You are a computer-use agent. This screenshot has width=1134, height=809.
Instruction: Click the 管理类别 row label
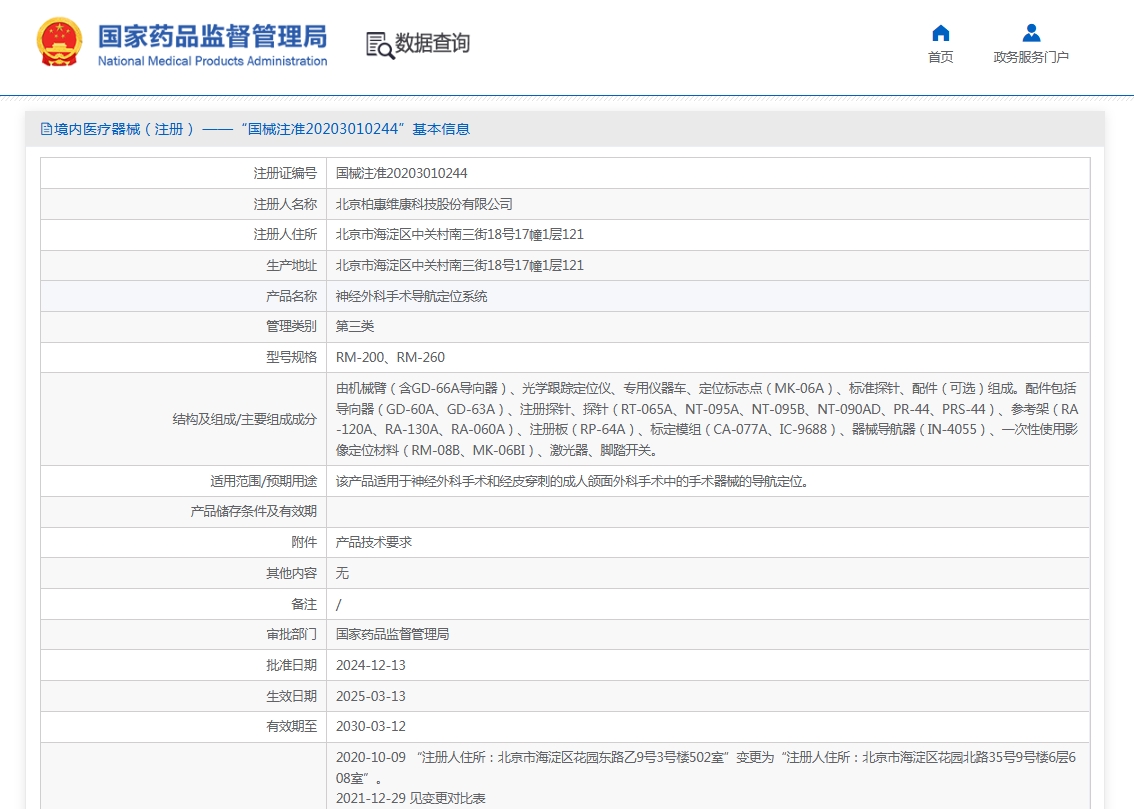pos(291,327)
